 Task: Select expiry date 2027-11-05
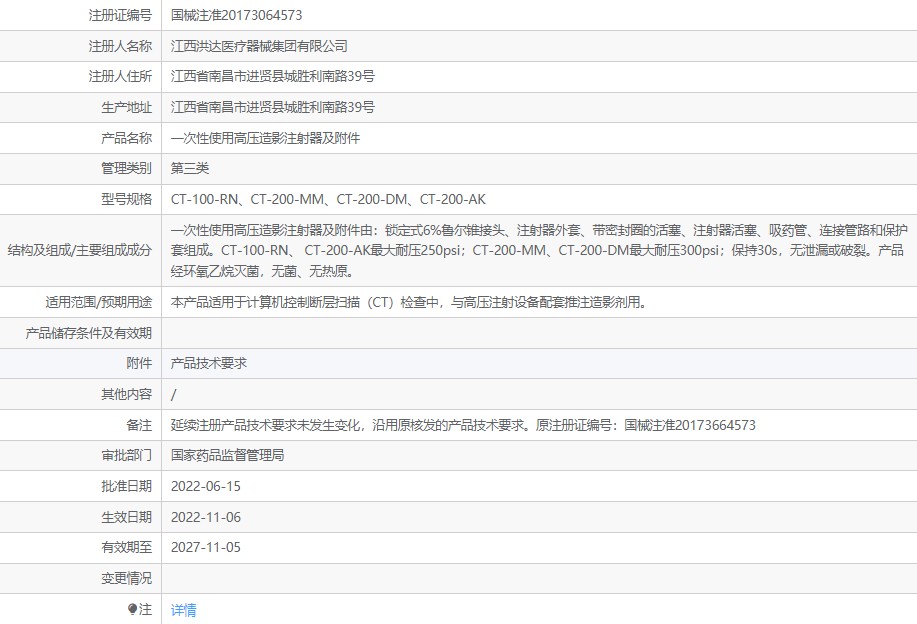point(206,547)
